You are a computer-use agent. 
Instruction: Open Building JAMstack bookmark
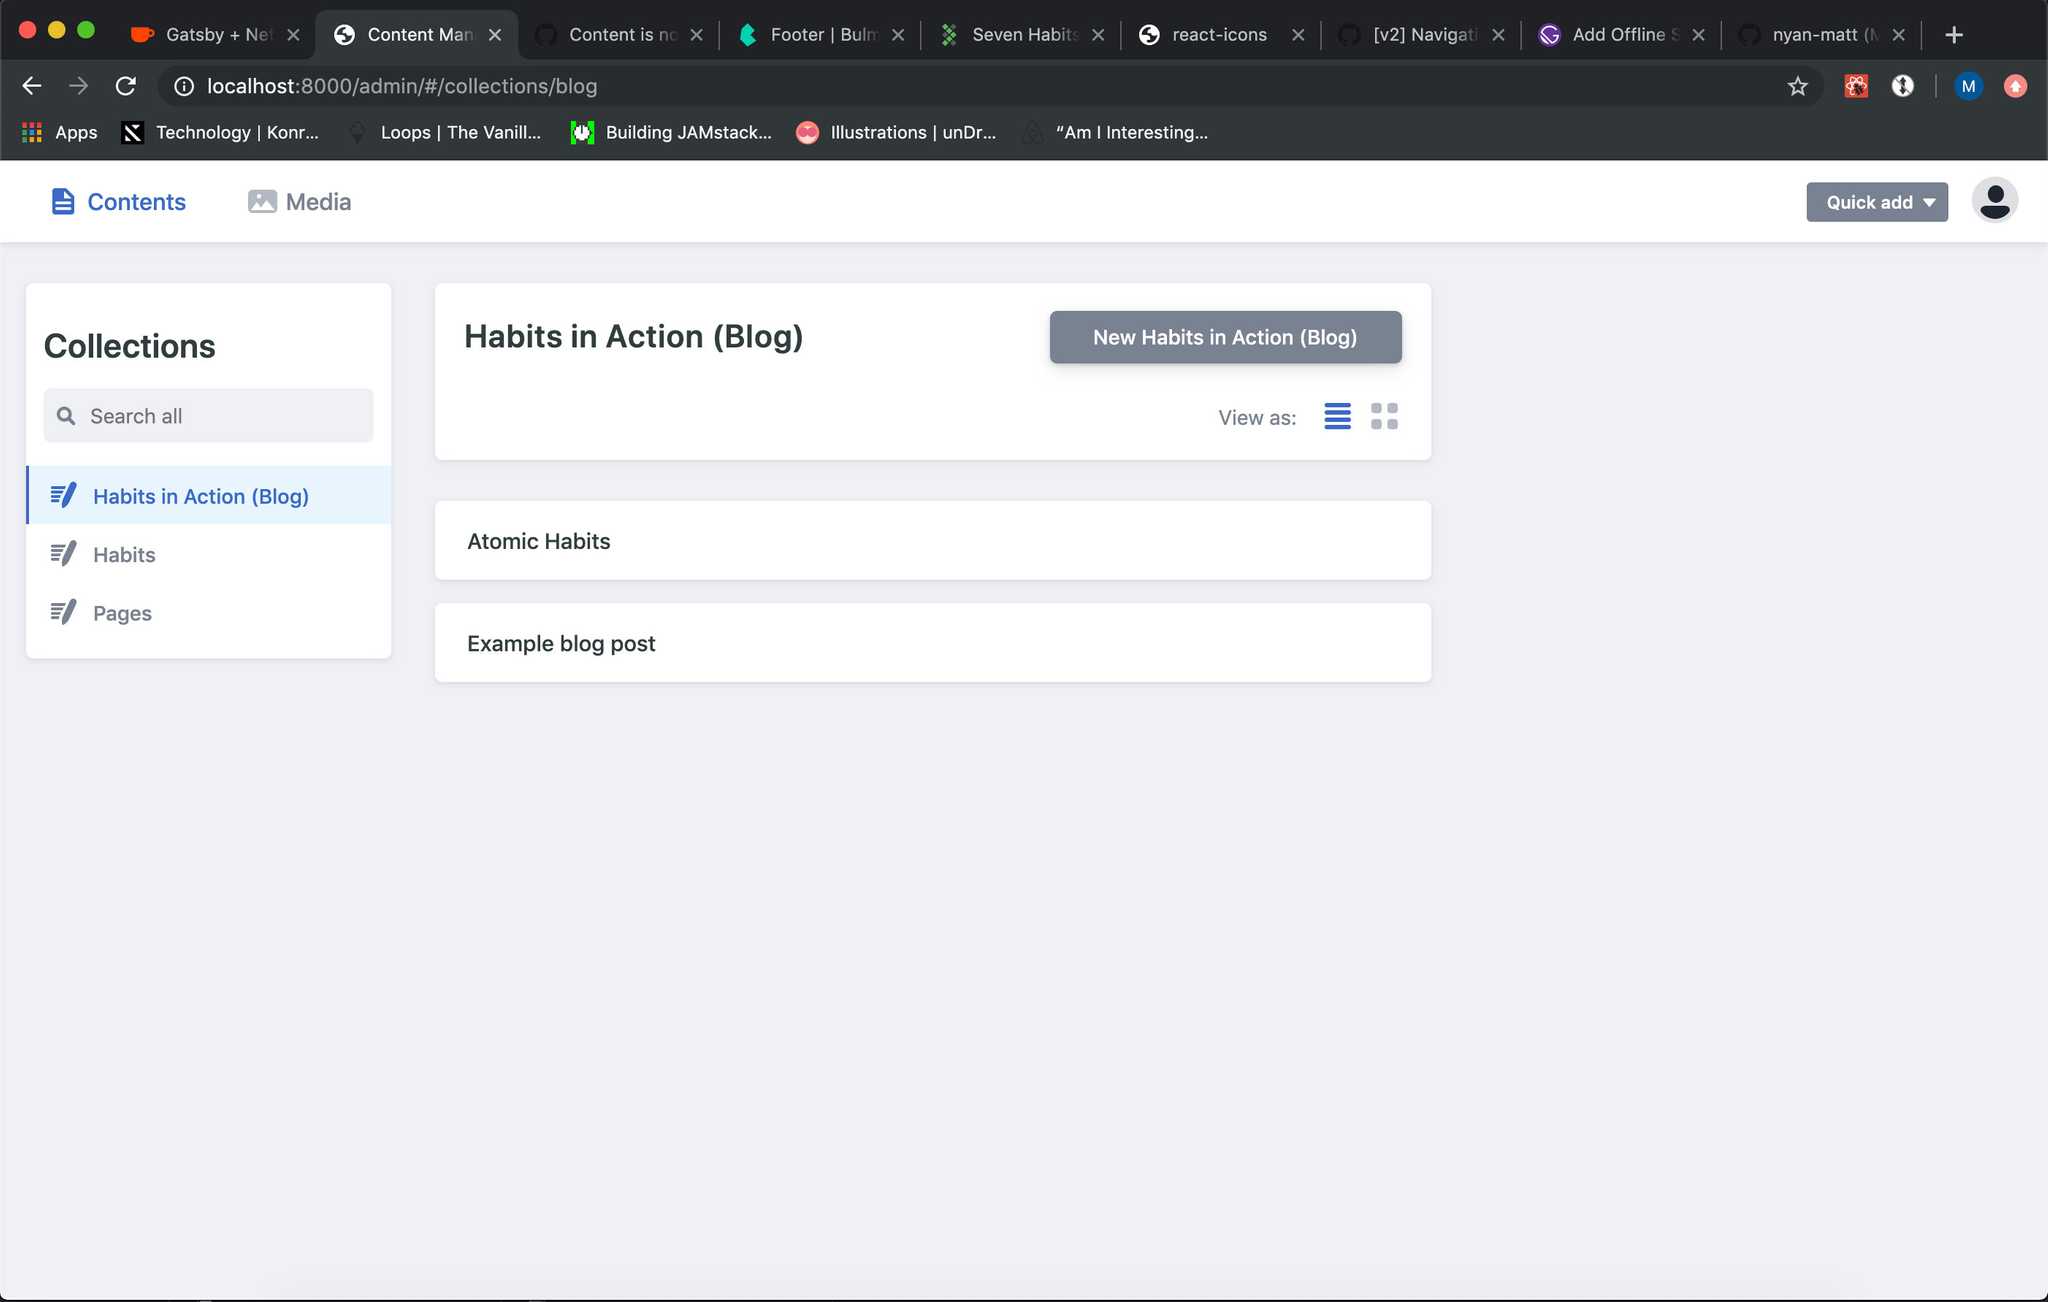tap(671, 132)
